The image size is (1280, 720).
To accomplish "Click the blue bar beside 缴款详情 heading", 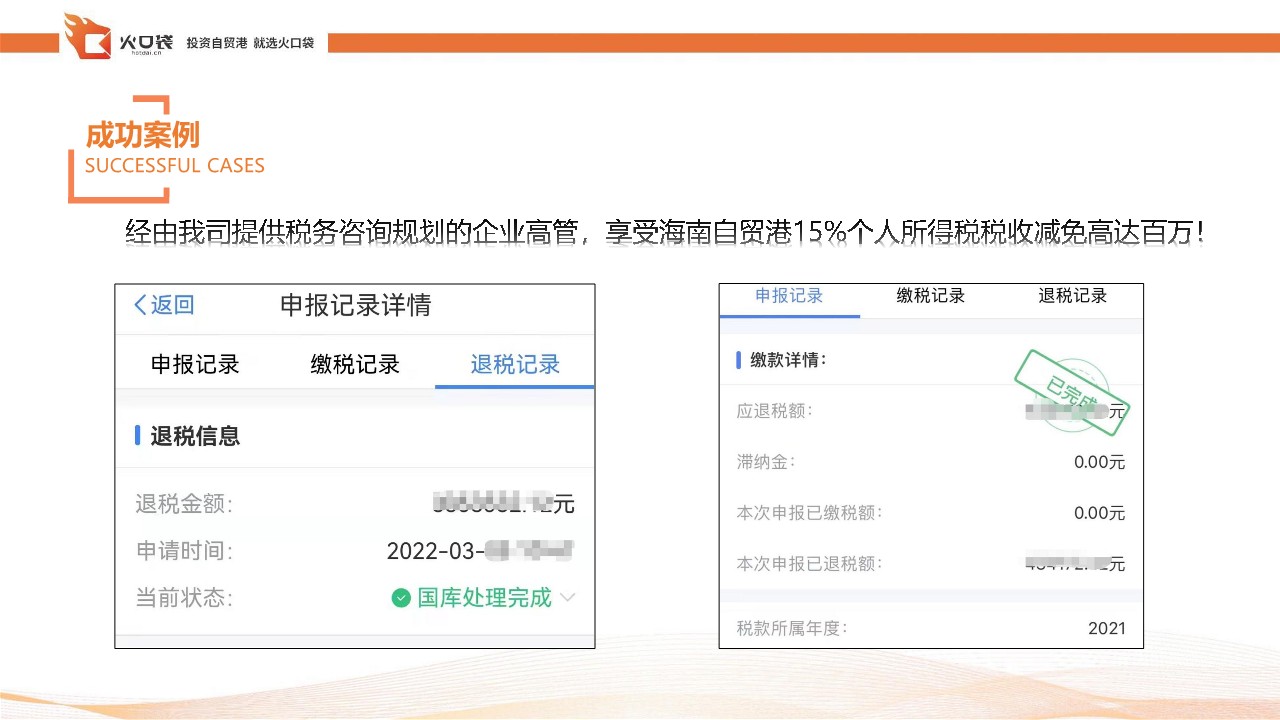I will 738,360.
